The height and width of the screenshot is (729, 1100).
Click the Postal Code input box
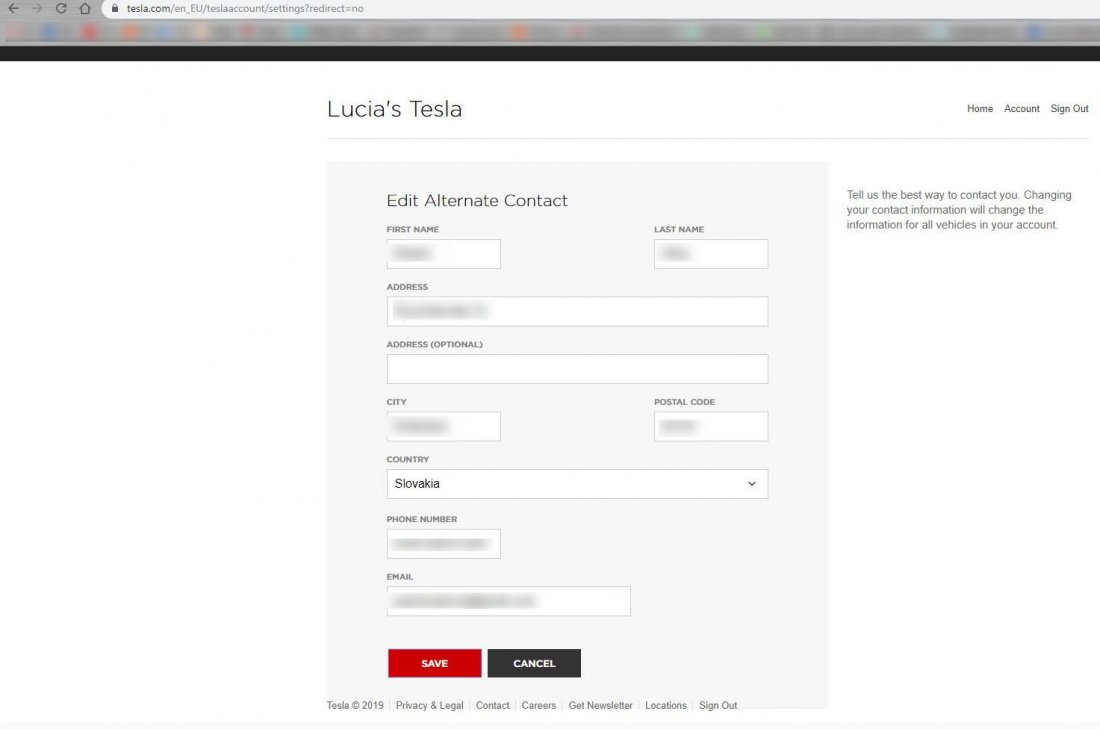(711, 427)
